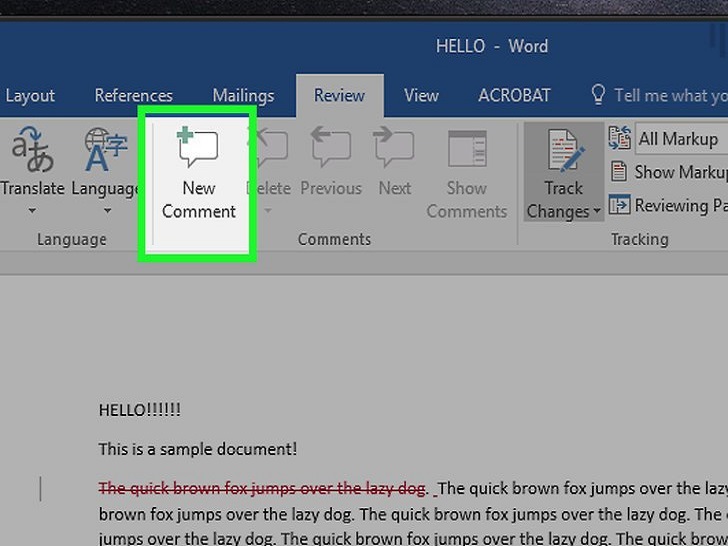Expand the Delete comment dropdown arrow

tap(268, 210)
